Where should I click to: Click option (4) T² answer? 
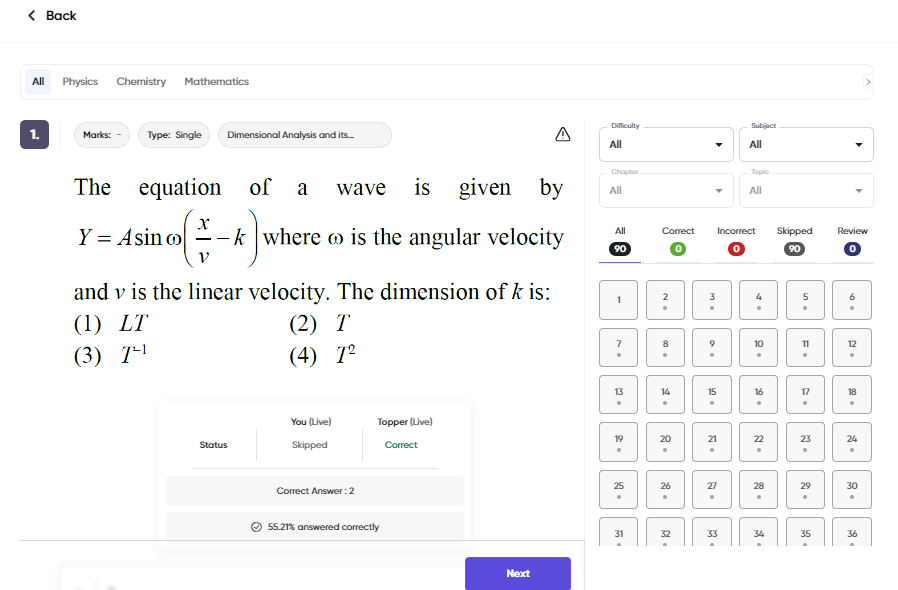pyautogui.click(x=322, y=355)
